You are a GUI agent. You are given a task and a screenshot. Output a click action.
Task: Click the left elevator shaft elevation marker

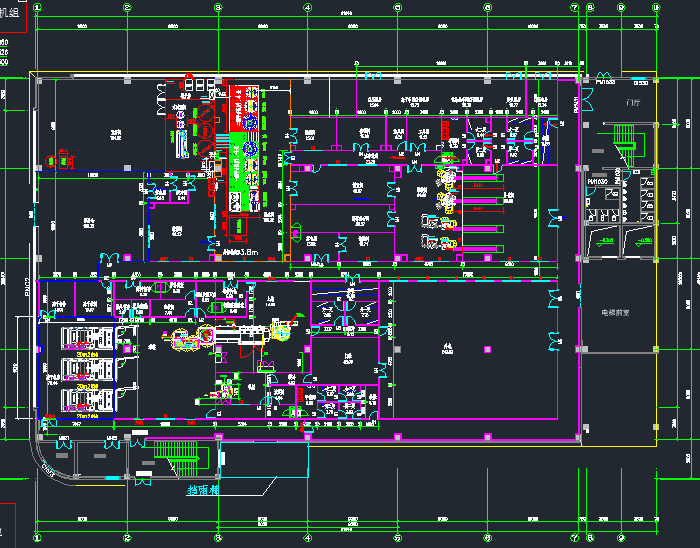pos(604,238)
